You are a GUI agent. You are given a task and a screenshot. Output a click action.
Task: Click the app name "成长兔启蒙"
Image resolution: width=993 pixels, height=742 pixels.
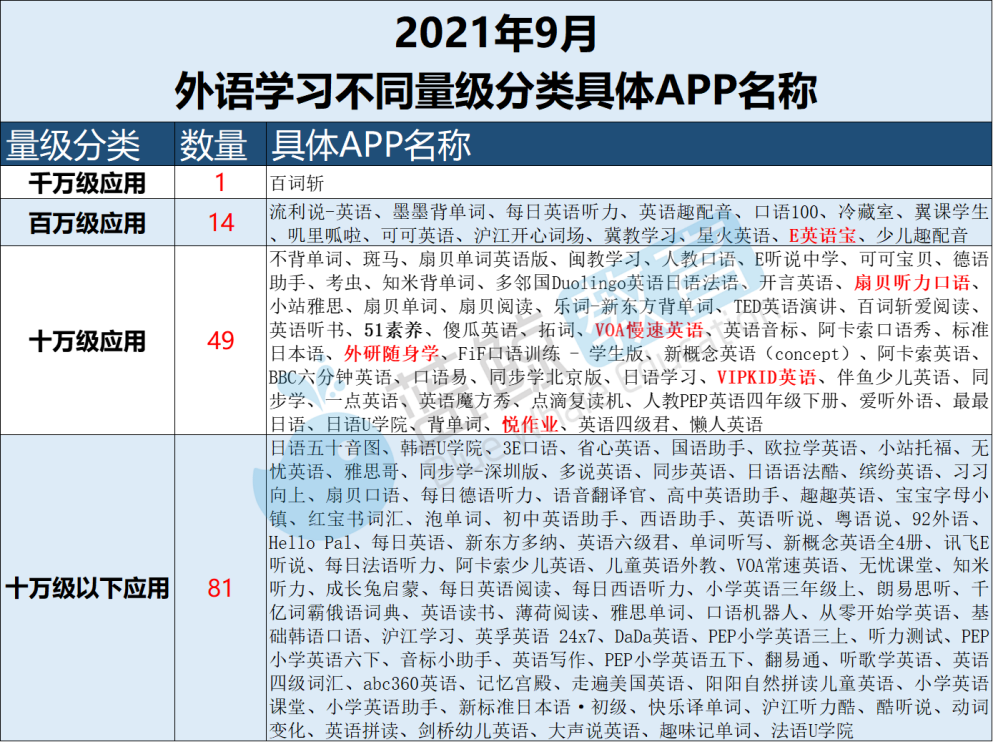[372, 589]
